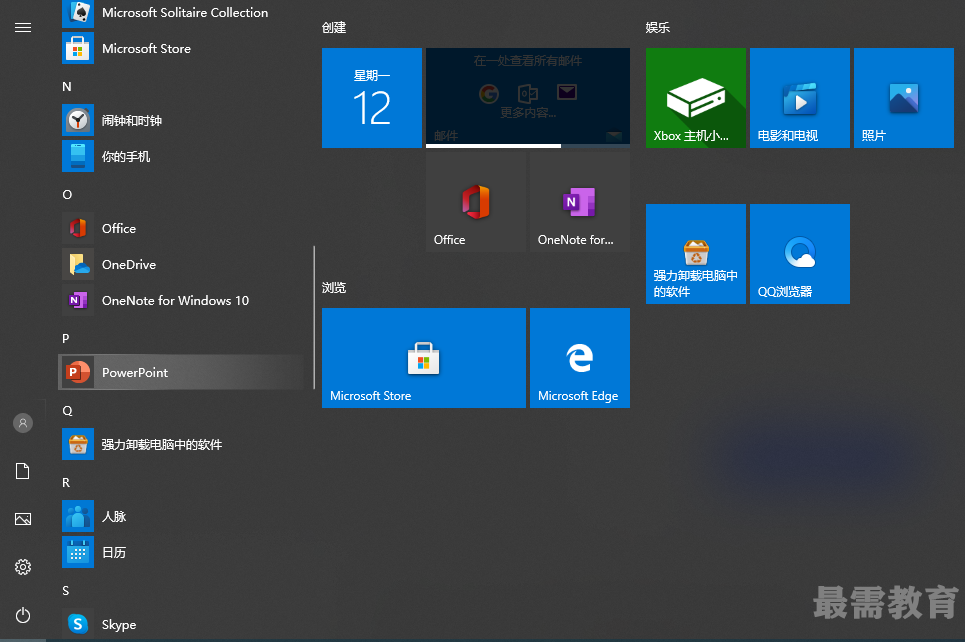Screen dimensions: 965x642
Task: Open the Settings gear in sidebar
Action: point(23,567)
